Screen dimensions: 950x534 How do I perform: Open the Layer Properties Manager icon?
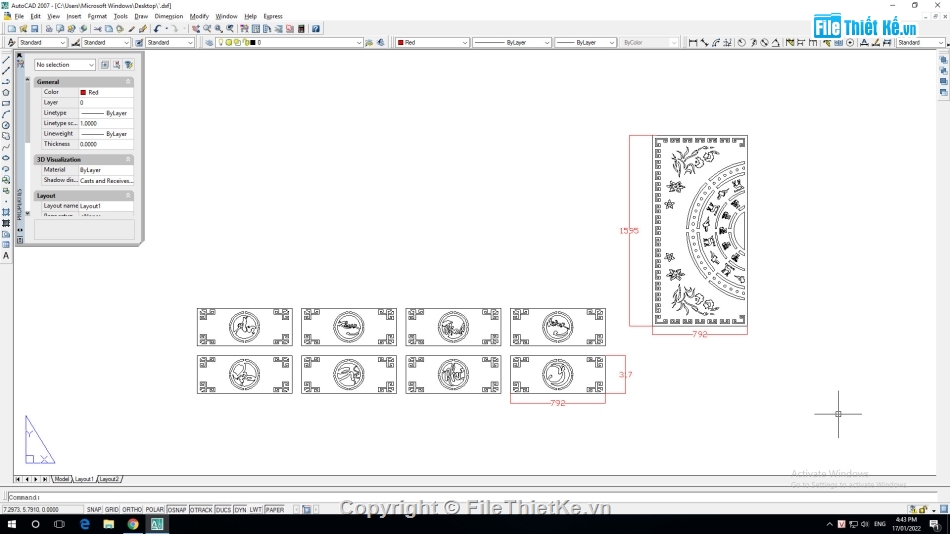[x=209, y=42]
